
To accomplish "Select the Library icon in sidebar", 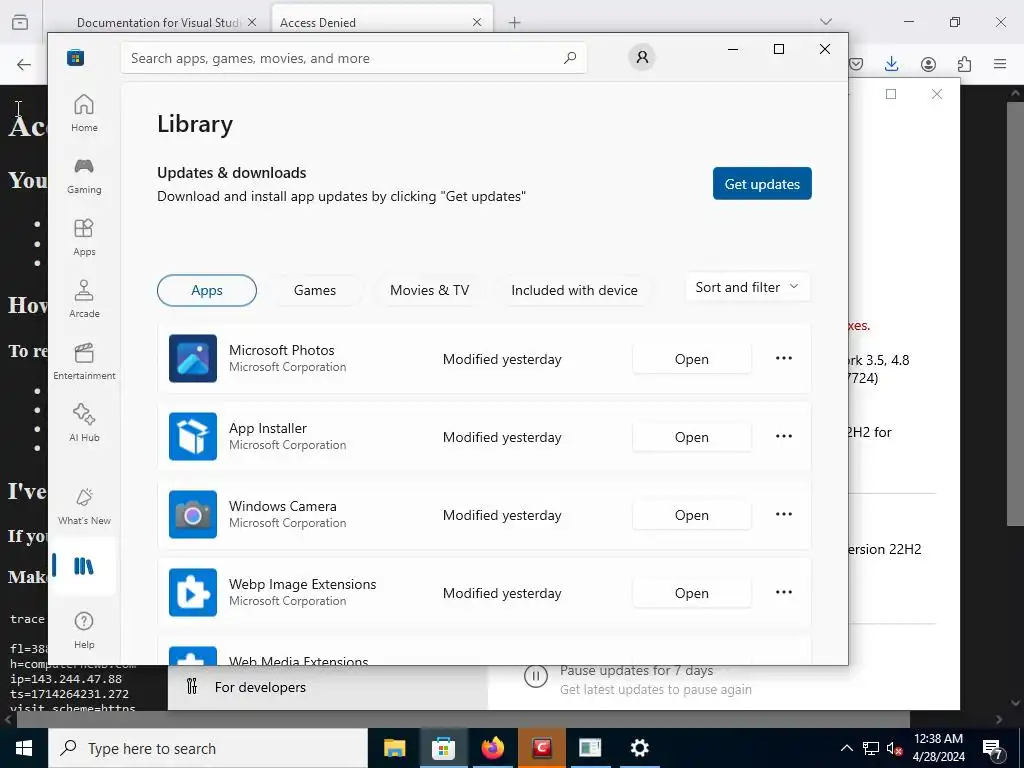I will tap(84, 566).
